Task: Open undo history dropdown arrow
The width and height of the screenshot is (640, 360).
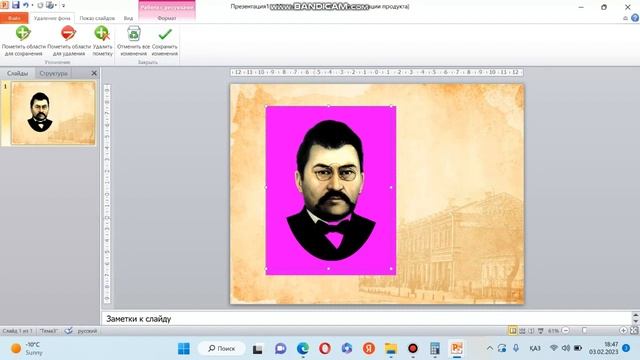Action: [x=32, y=5]
